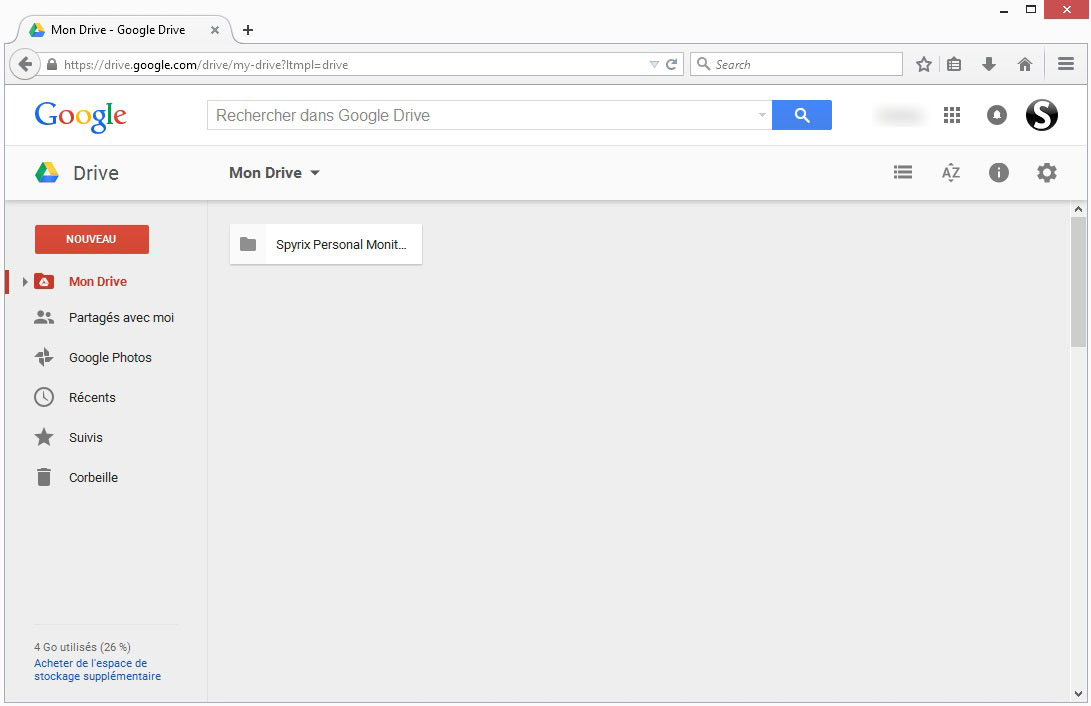The height and width of the screenshot is (706, 1091).
Task: Close the Mon Drive browser tab
Action: point(214,30)
